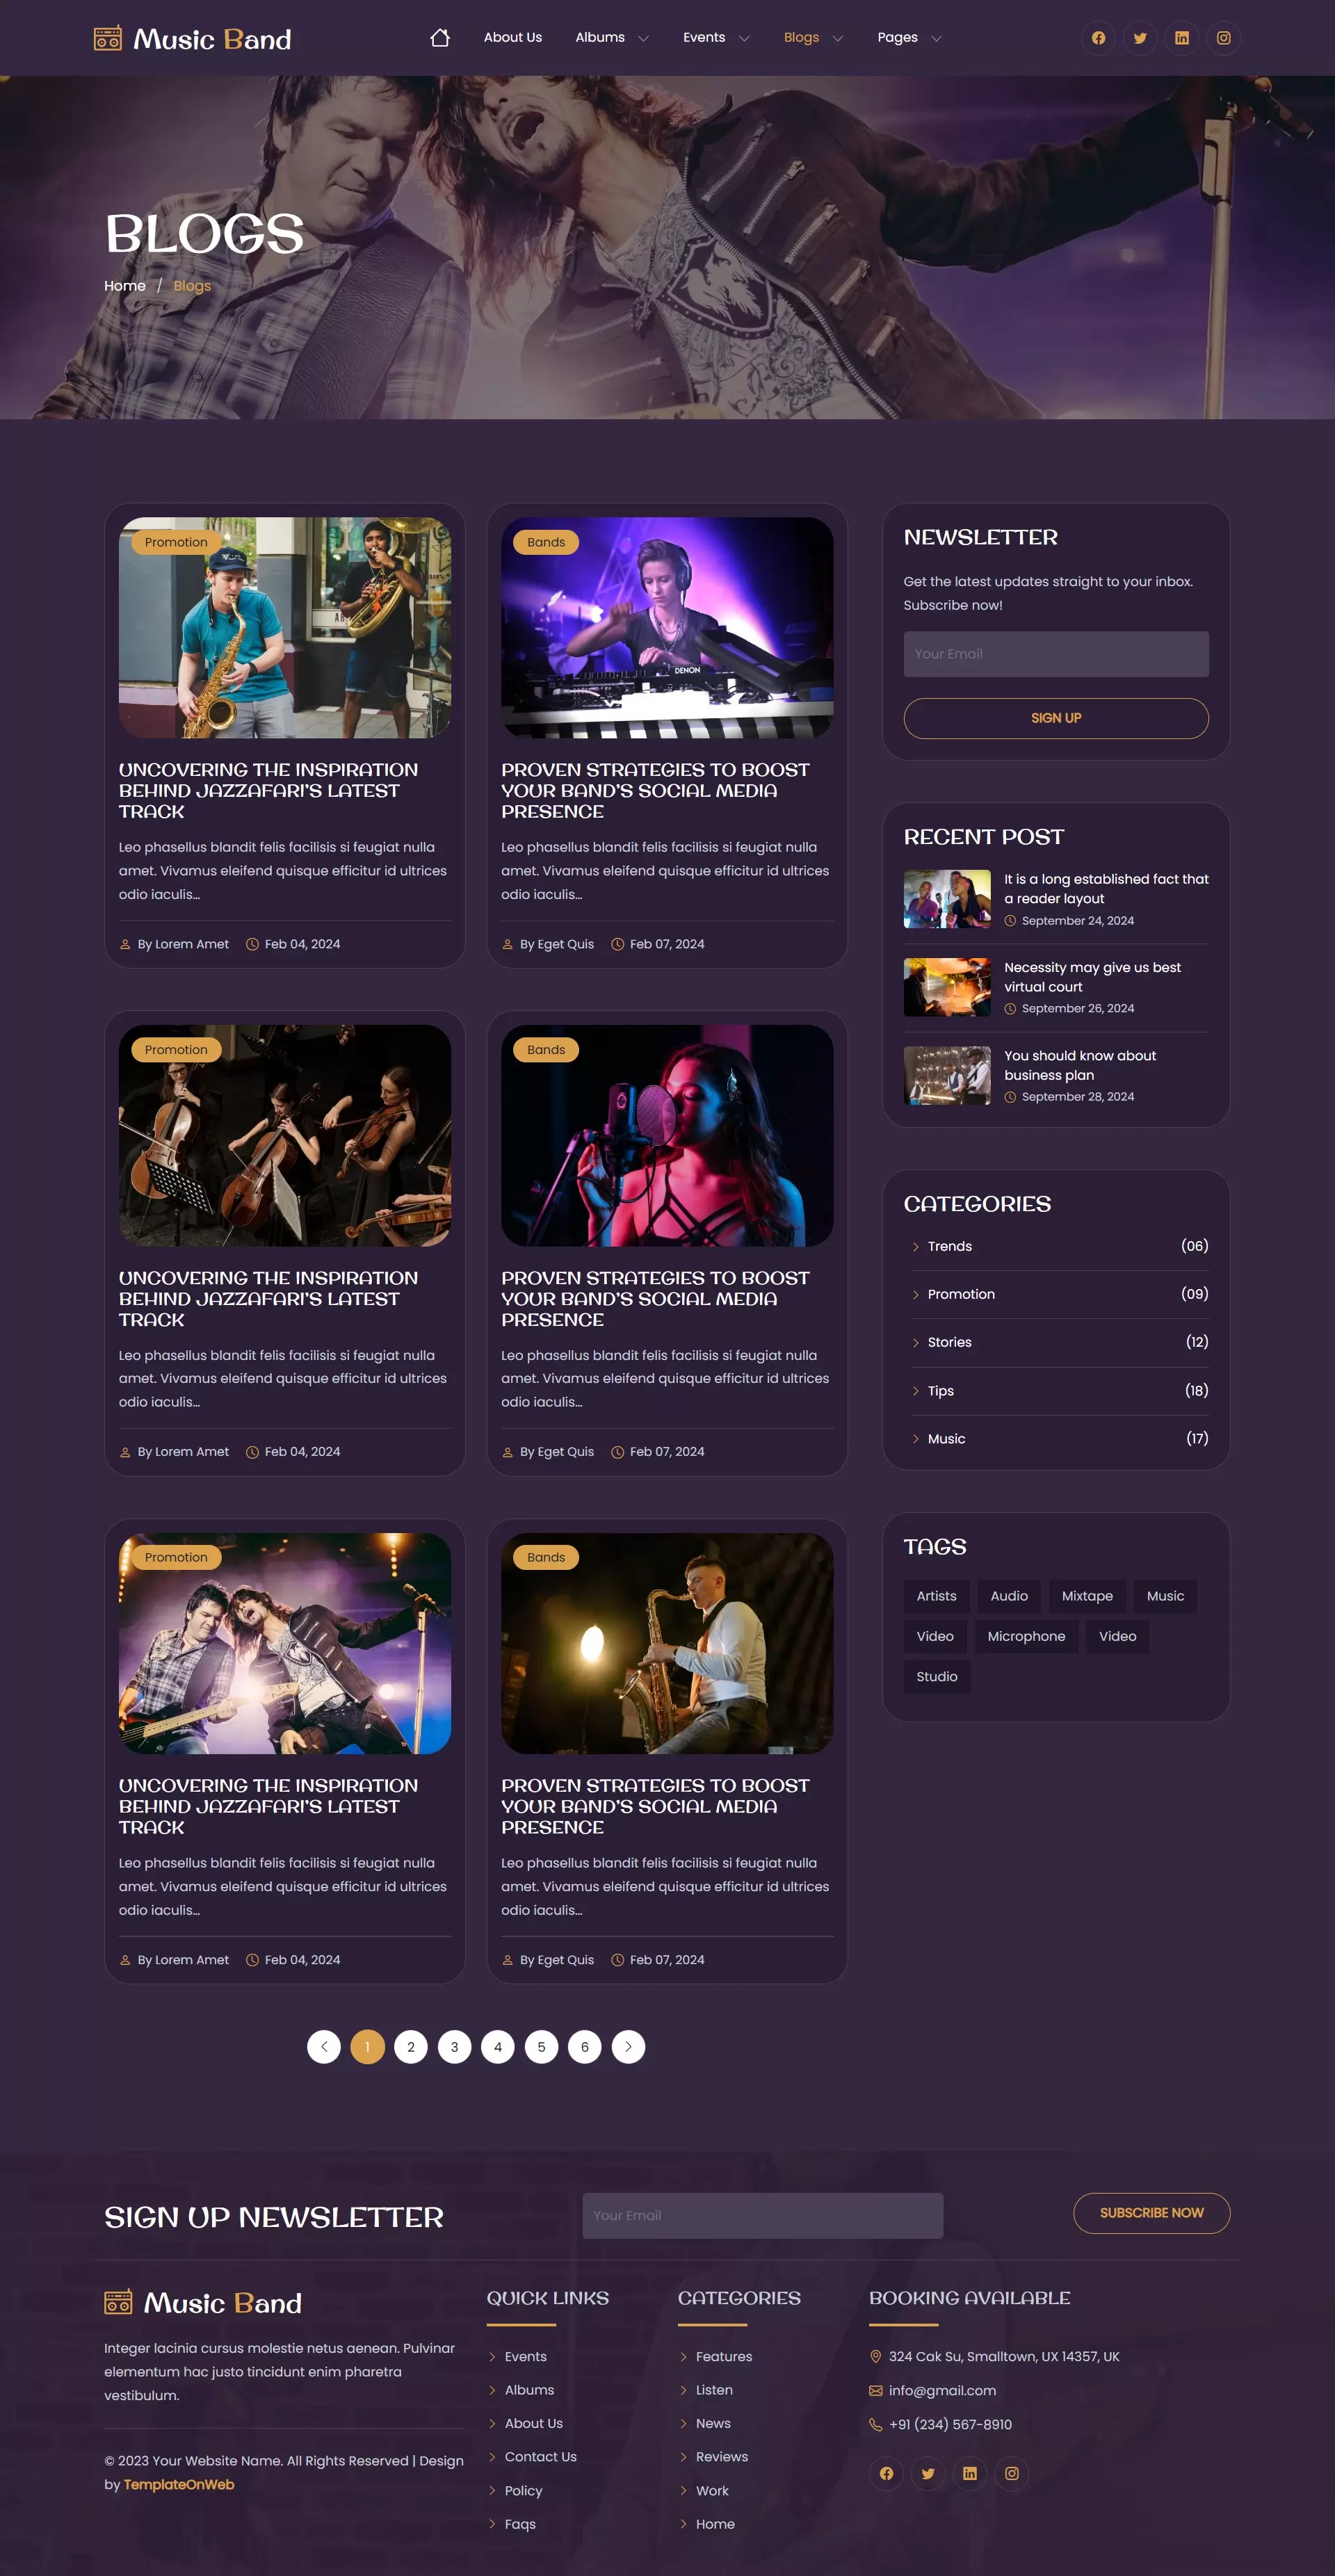Click the Facebook icon in the footer
1335x2576 pixels.
pos(886,2473)
